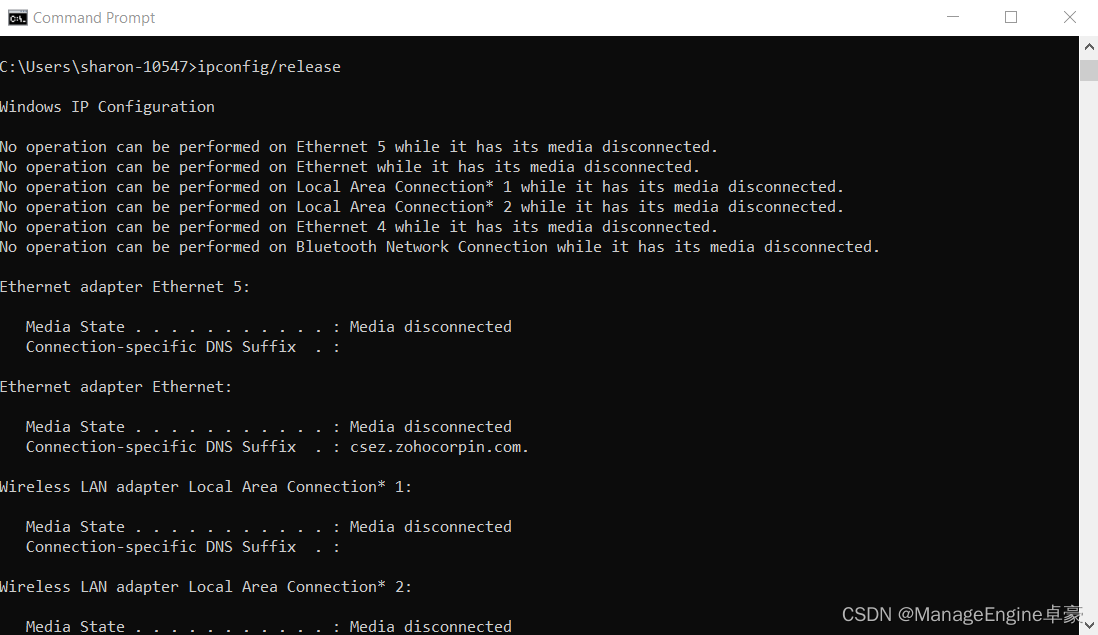Click the 'Ethernet 4 while it has' message line
This screenshot has height=635, width=1098.
coord(359,227)
